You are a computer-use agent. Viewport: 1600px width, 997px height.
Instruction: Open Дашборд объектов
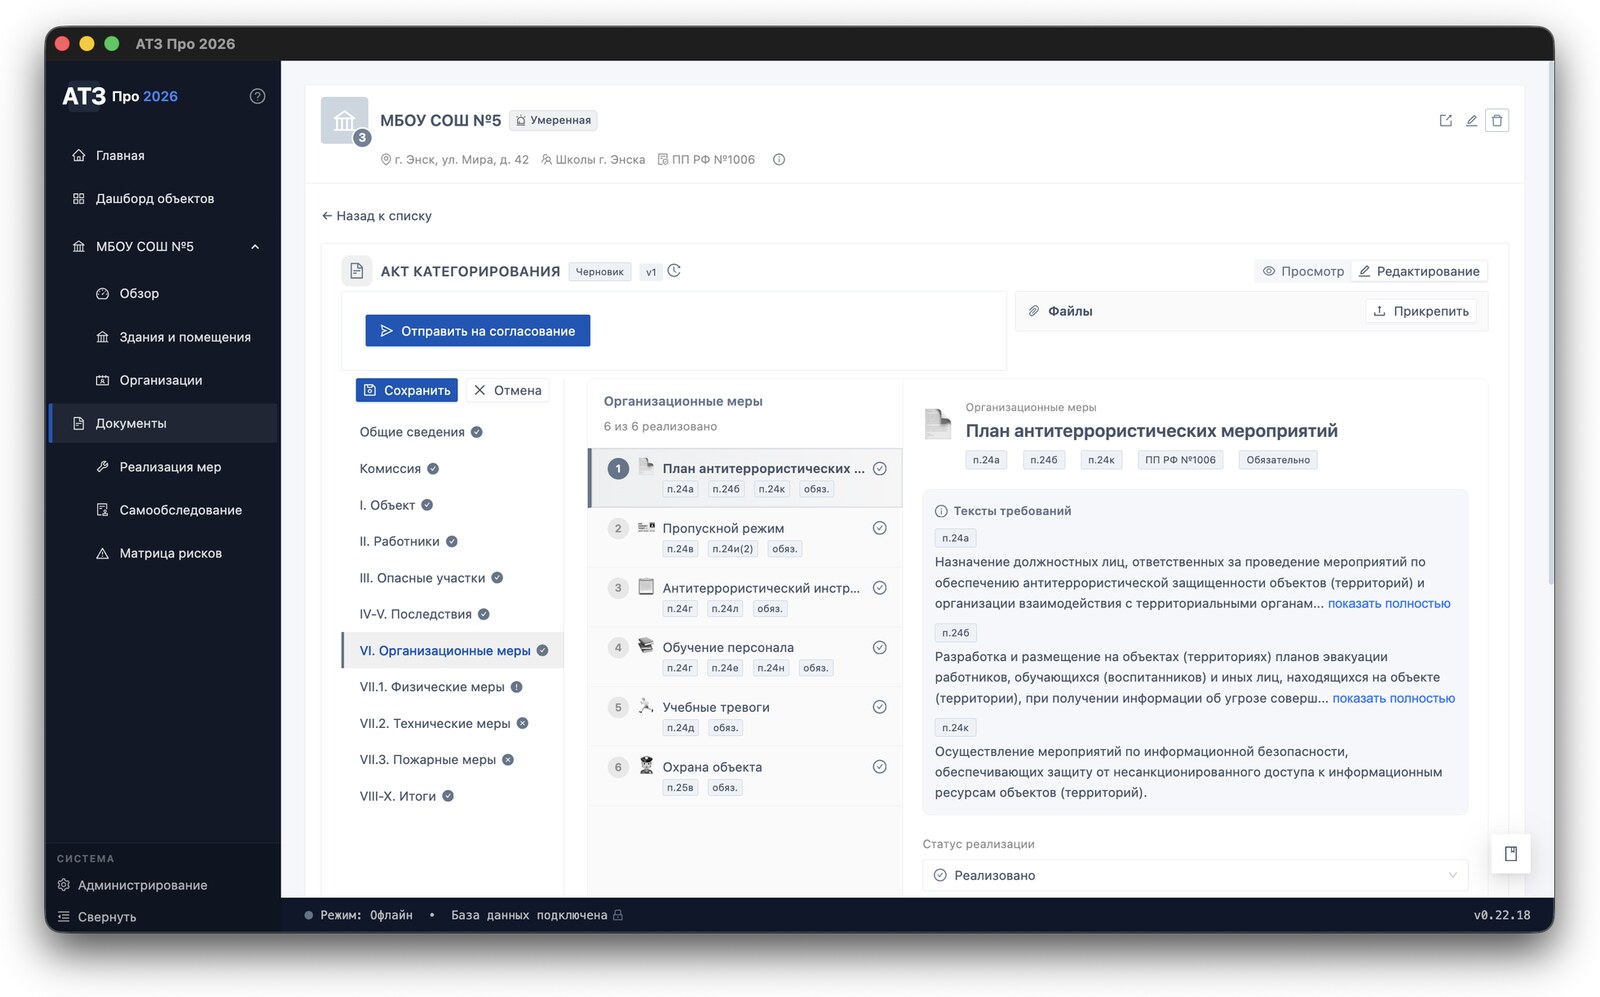pyautogui.click(x=163, y=198)
